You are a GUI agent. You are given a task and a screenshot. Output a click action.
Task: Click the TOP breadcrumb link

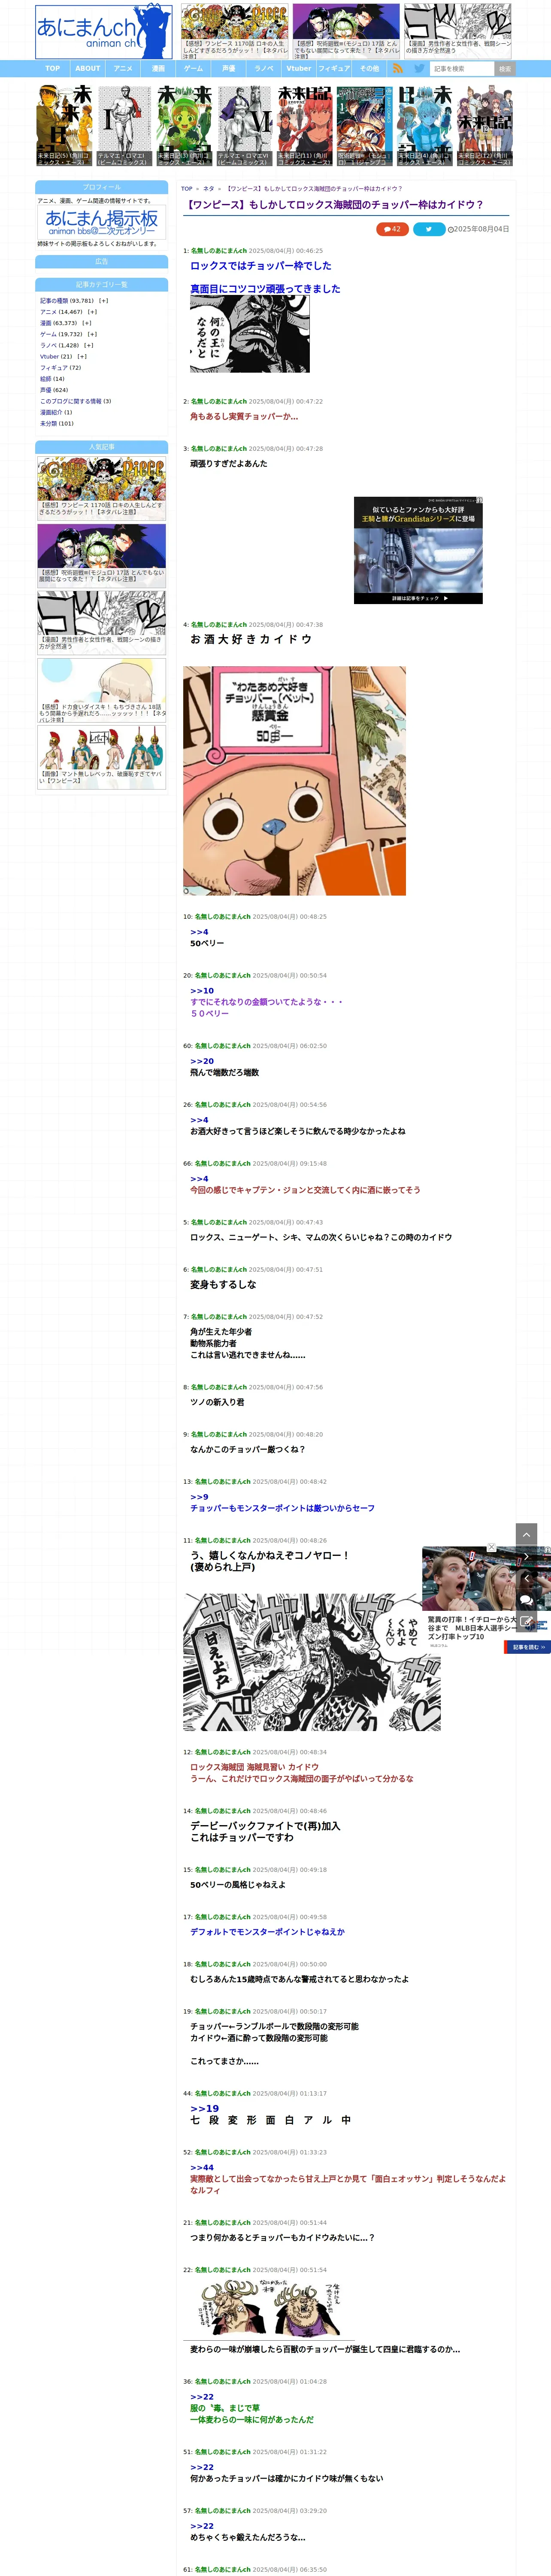click(187, 188)
